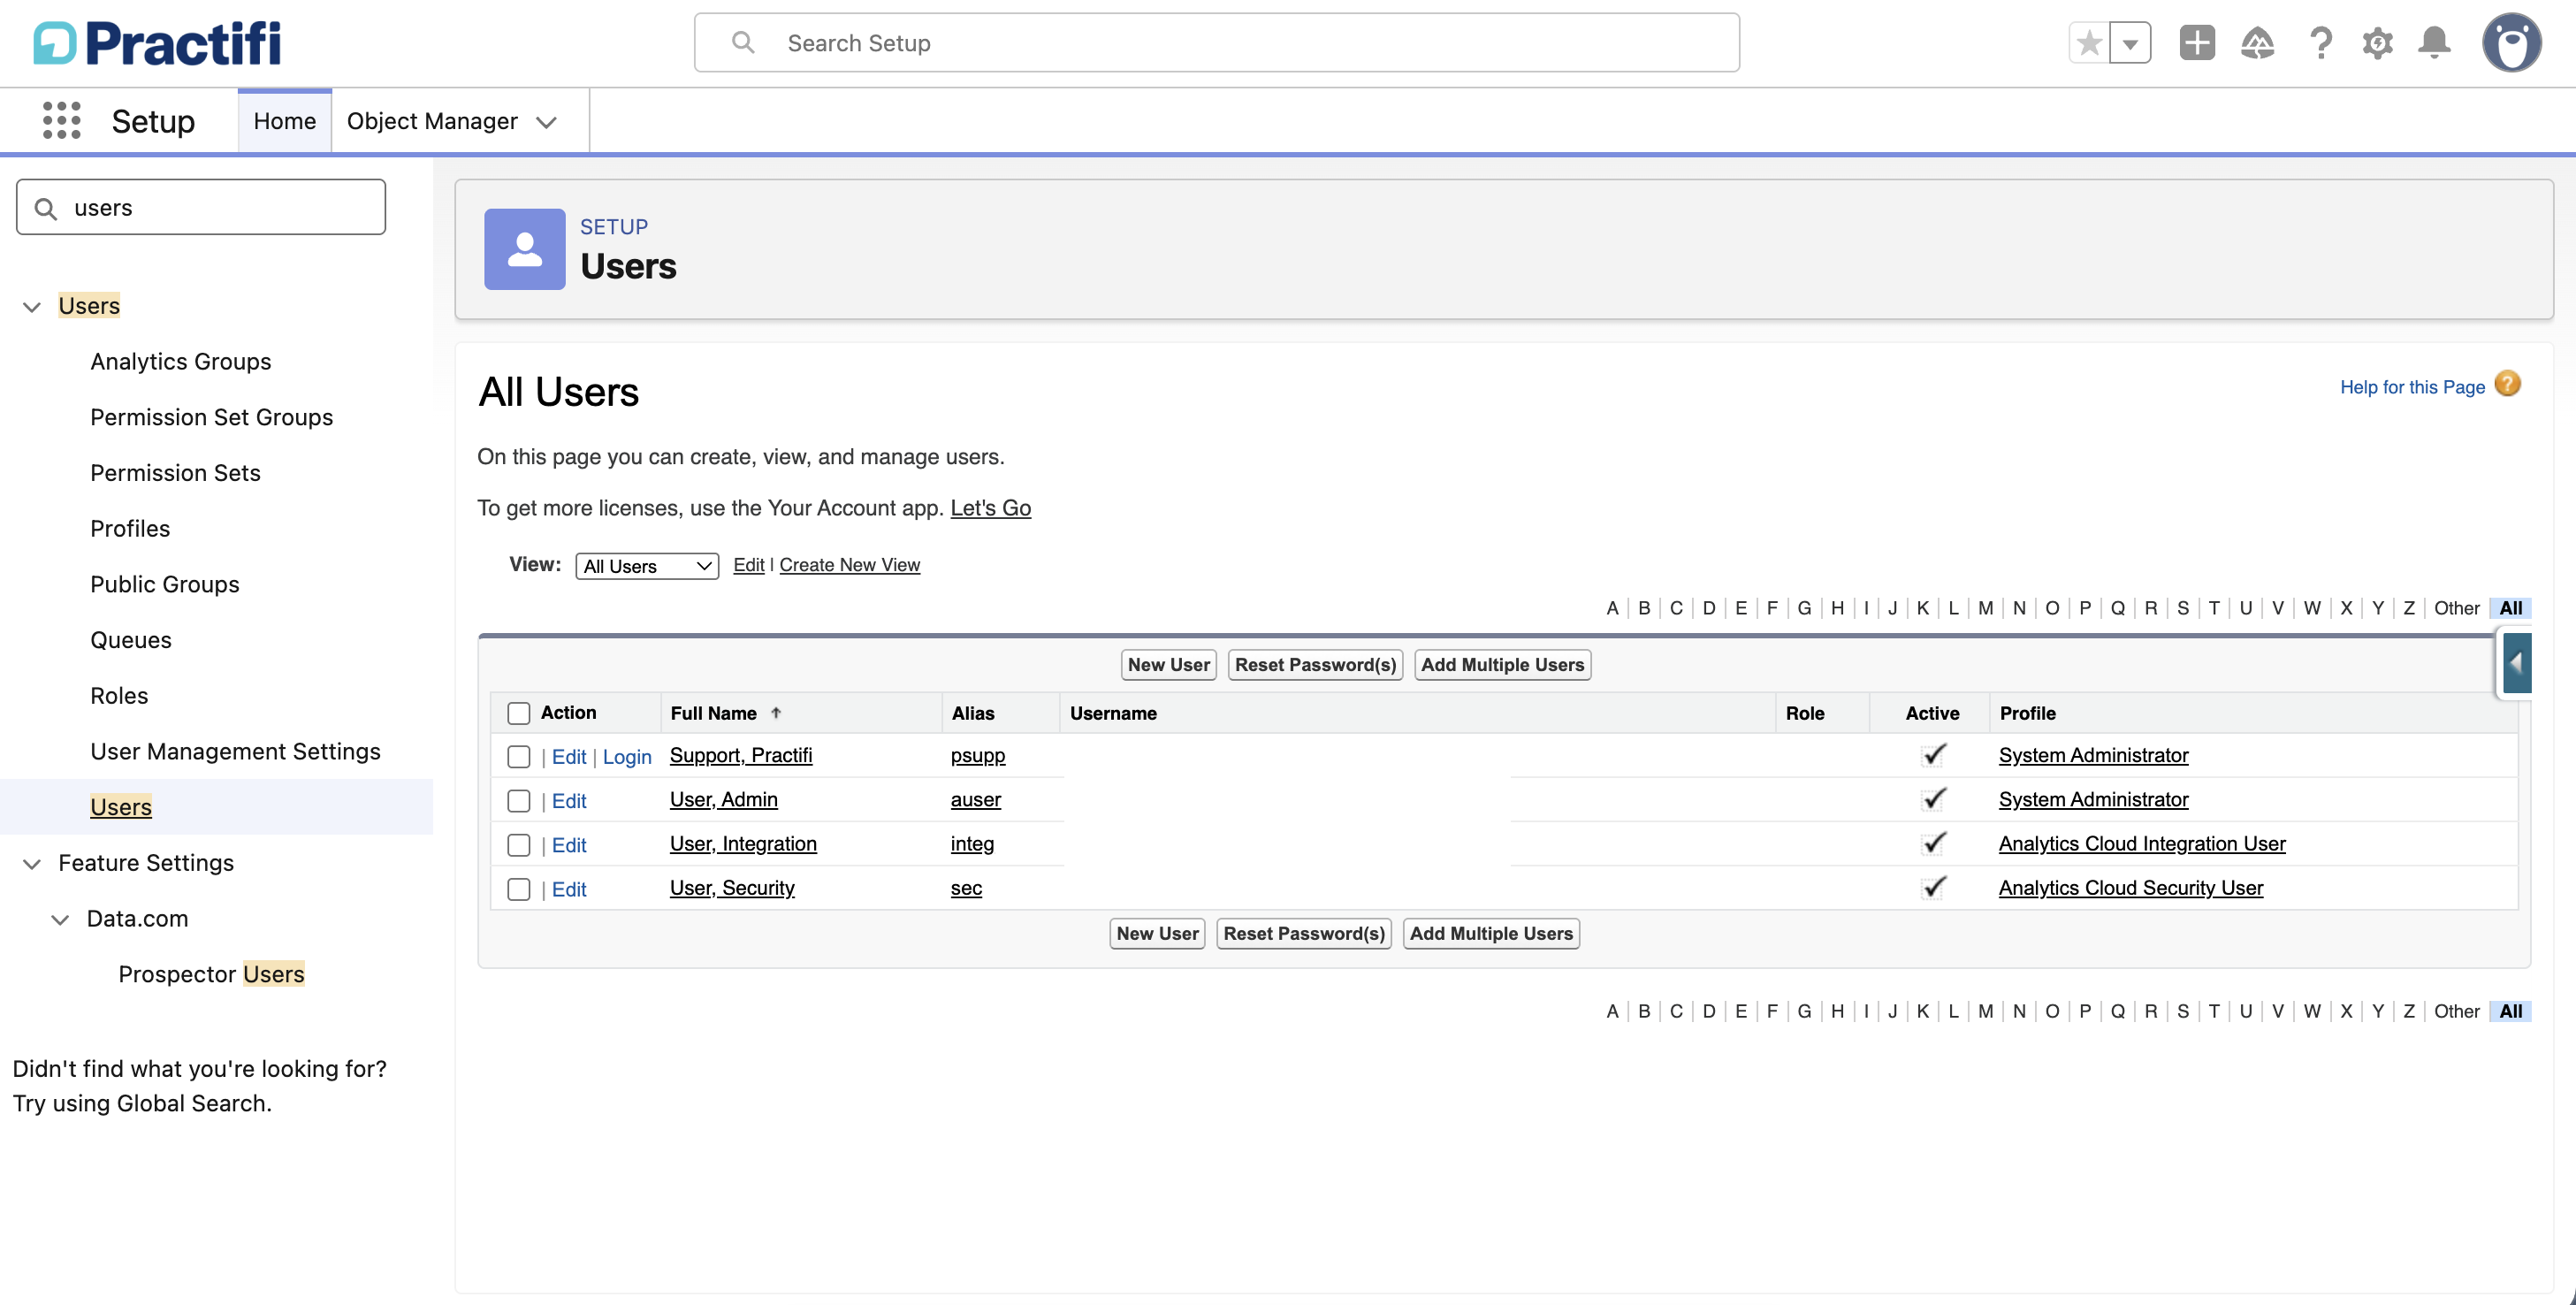Click the top New User button
Viewport: 2576px width, 1305px height.
coord(1168,665)
